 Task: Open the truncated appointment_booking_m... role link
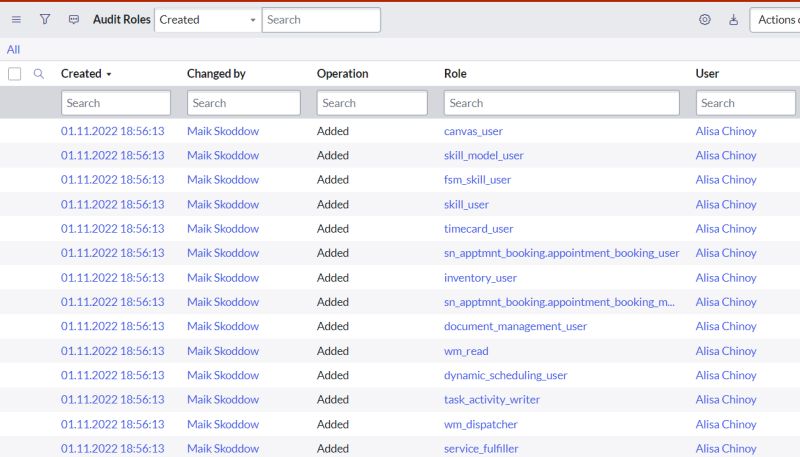point(559,302)
